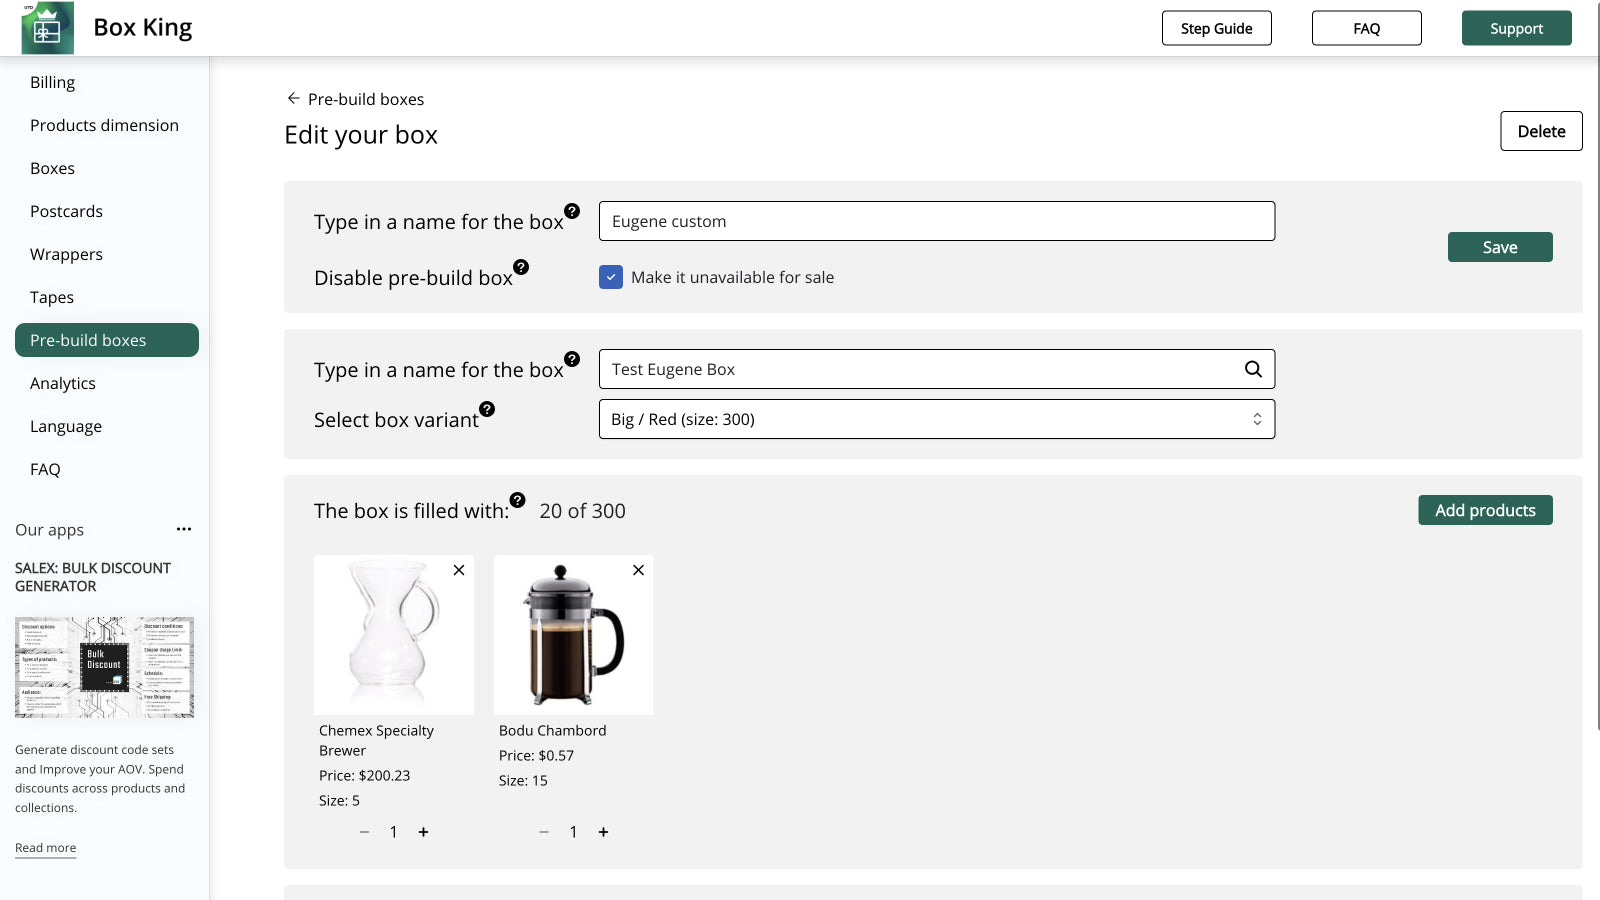Uncheck "Make it unavailable for sale"
The image size is (1600, 900).
611,277
